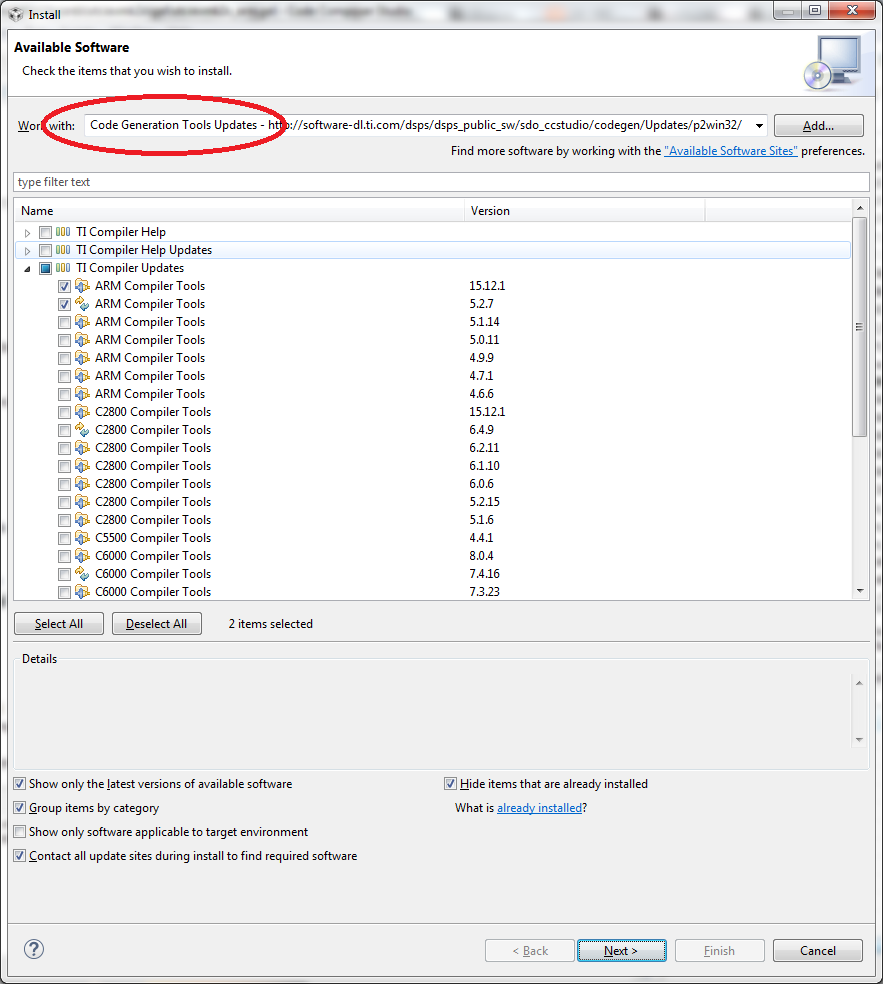Click the ARM Compiler Tools 5.1.14 feature icon
Screen dimensions: 883x984
(82, 322)
